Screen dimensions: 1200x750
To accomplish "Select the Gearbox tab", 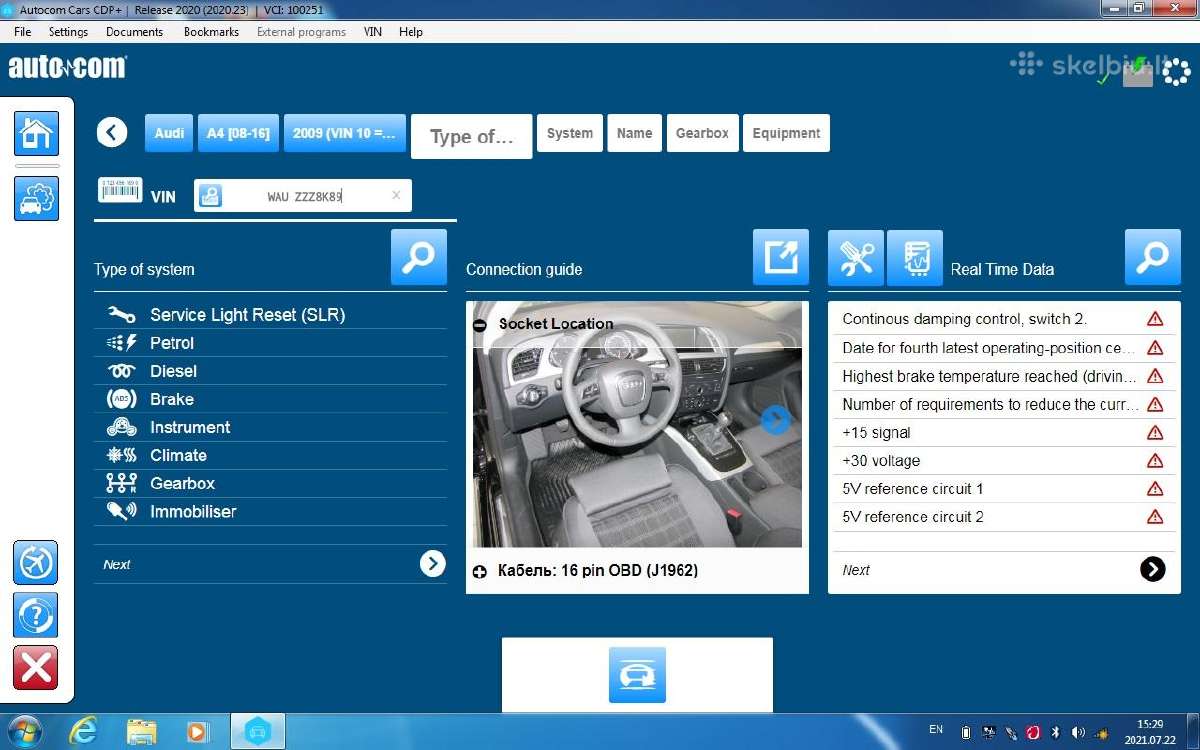I will pos(702,133).
